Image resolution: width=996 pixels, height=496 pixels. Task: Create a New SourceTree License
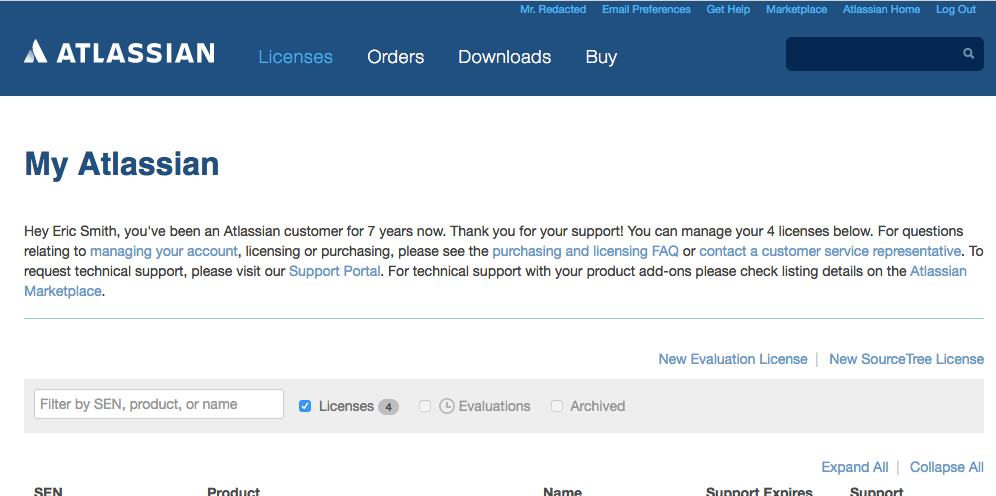click(906, 359)
